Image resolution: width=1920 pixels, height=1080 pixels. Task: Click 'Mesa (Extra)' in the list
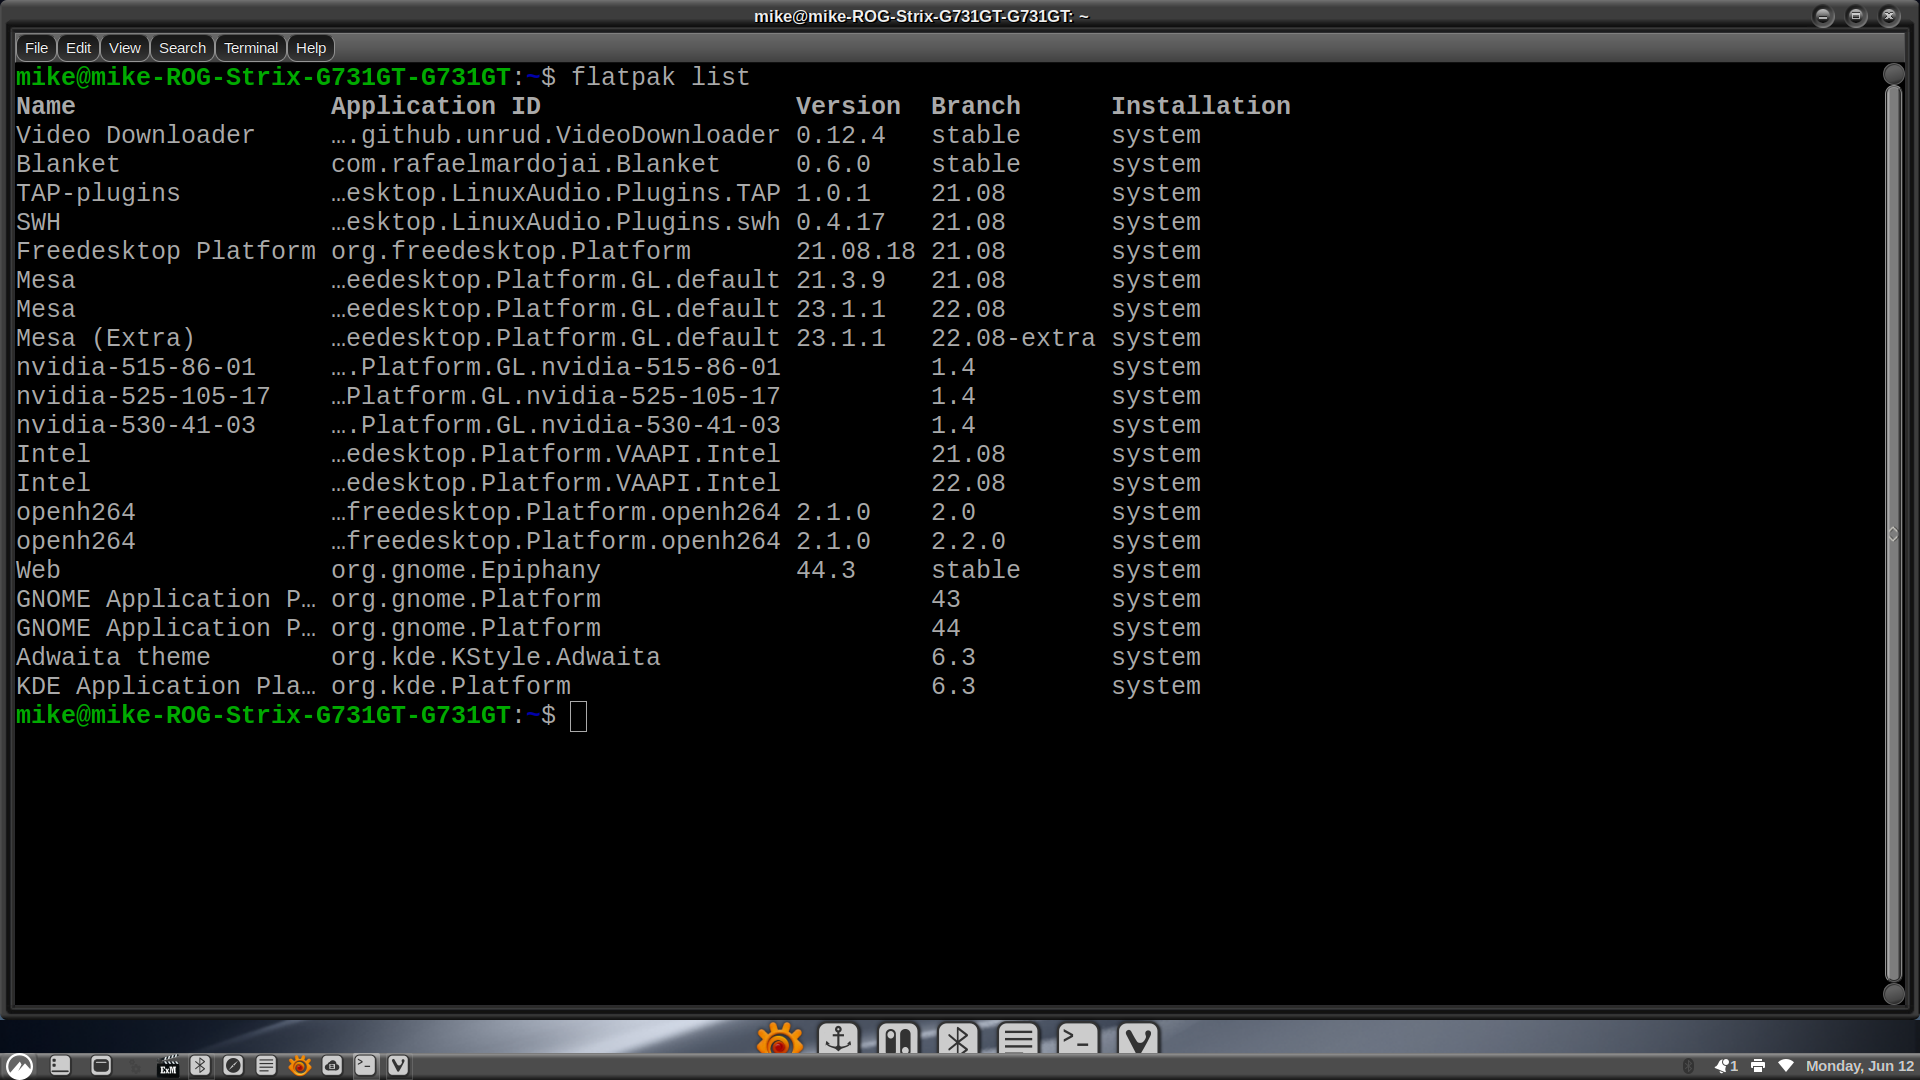pos(105,339)
